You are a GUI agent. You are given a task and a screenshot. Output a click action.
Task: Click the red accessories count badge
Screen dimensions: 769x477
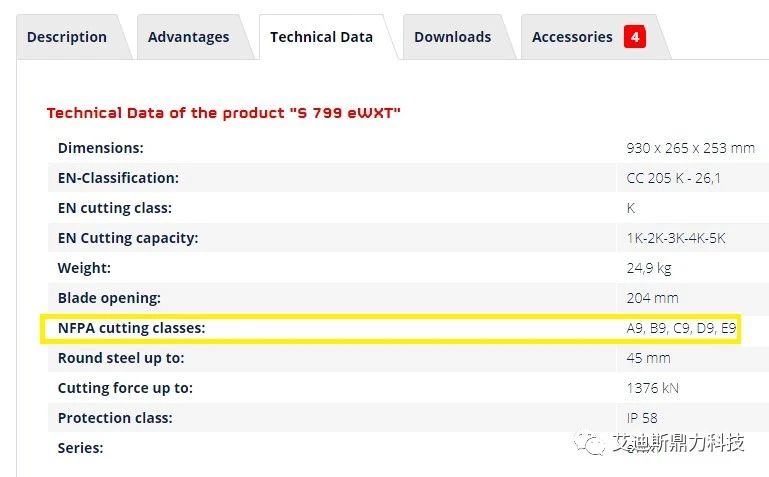635,37
